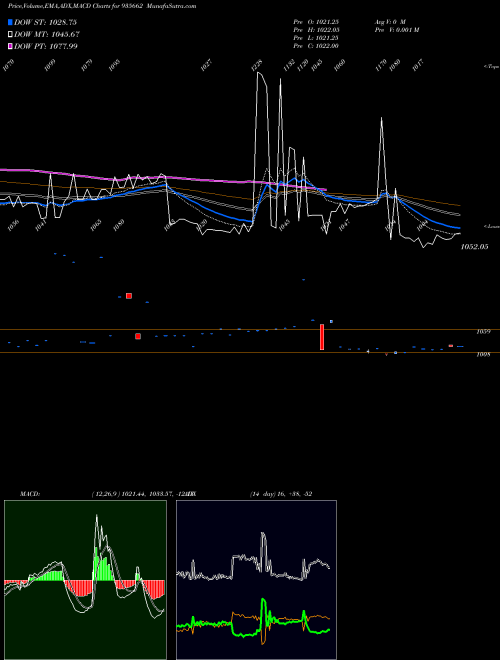Open the MACD histogram chart thumbnail
The height and width of the screenshot is (660, 500).
click(x=85, y=580)
